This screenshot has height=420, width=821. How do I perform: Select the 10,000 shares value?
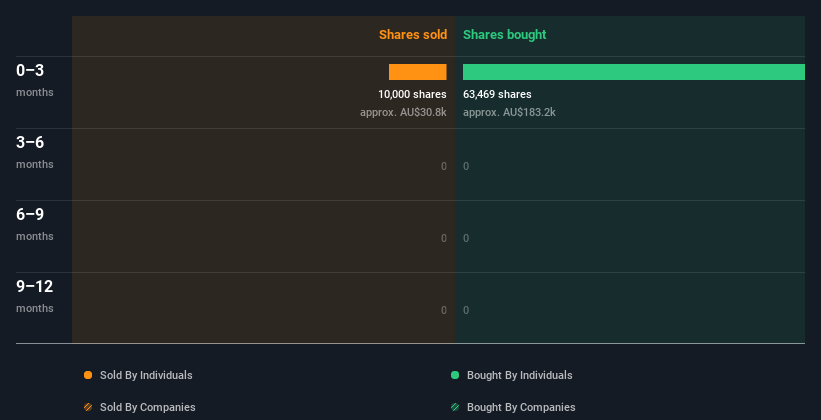(412, 94)
